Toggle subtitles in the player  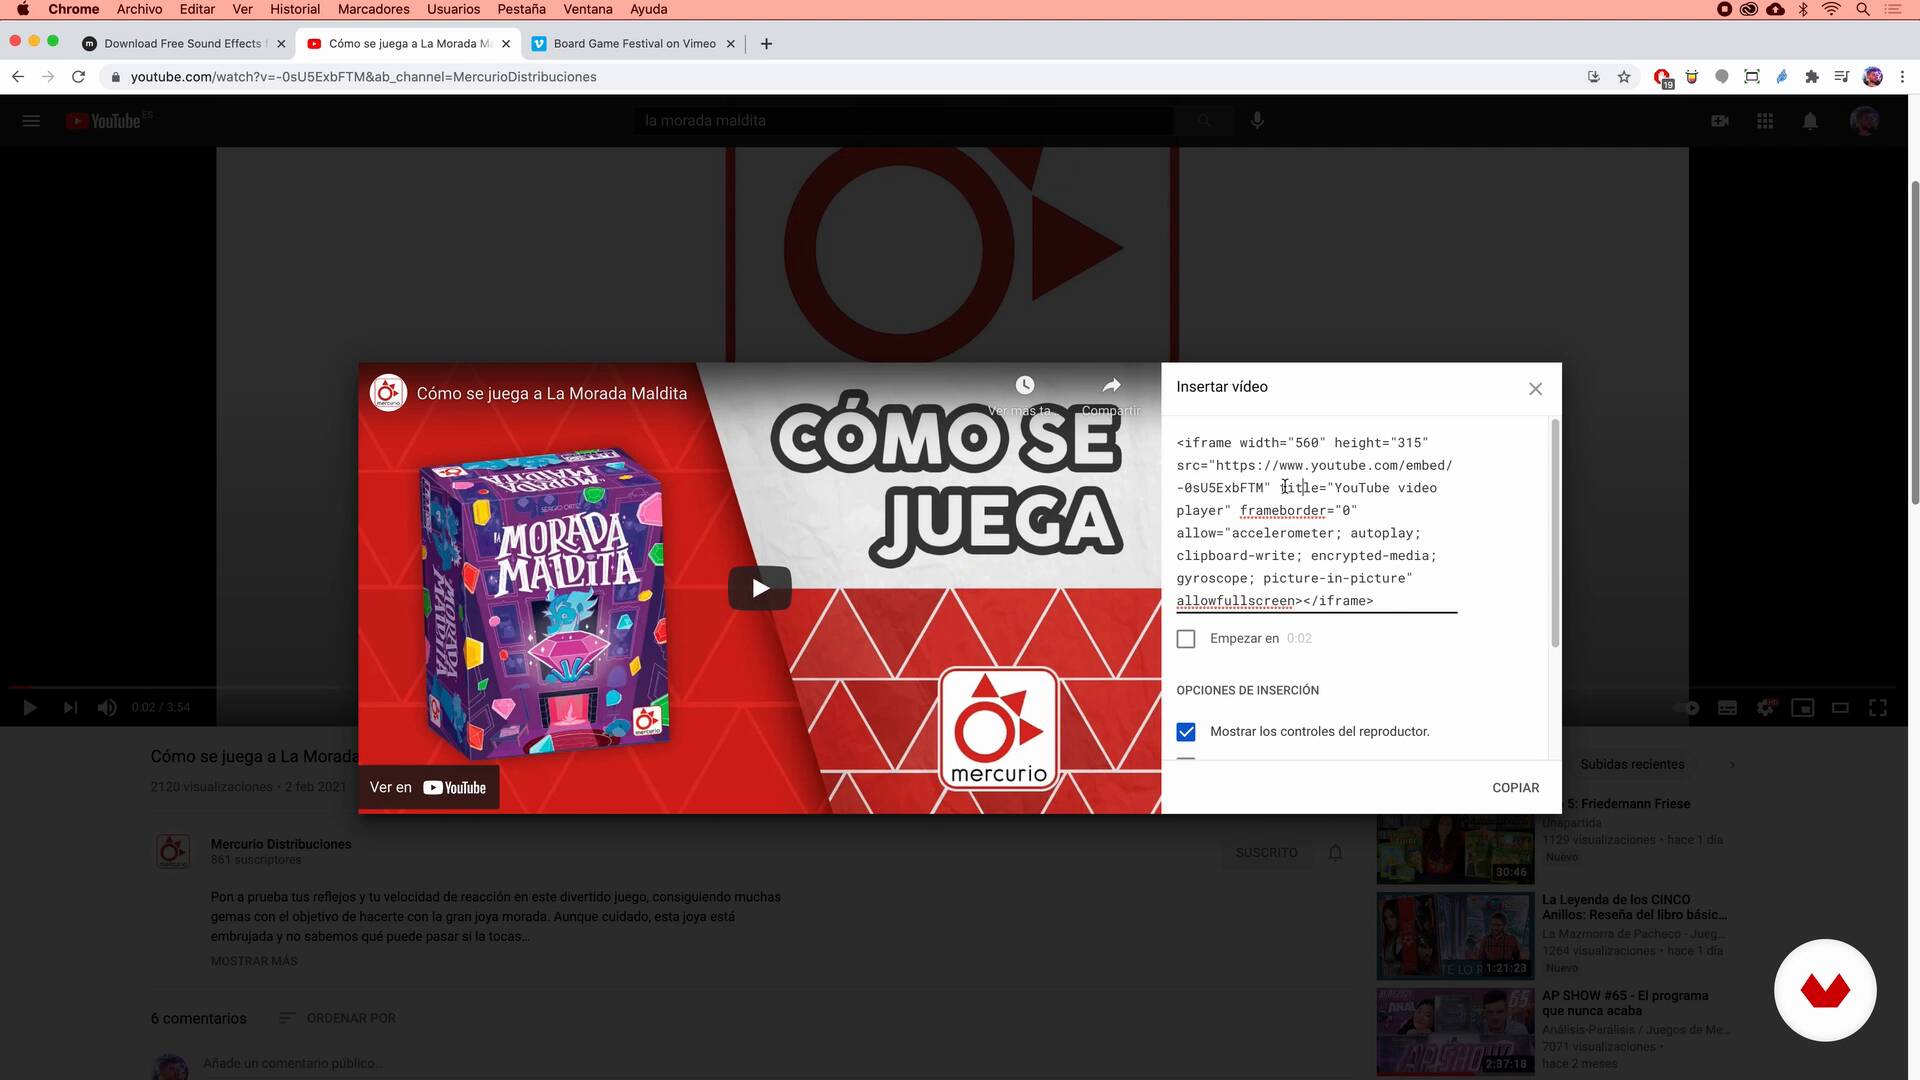(x=1727, y=708)
